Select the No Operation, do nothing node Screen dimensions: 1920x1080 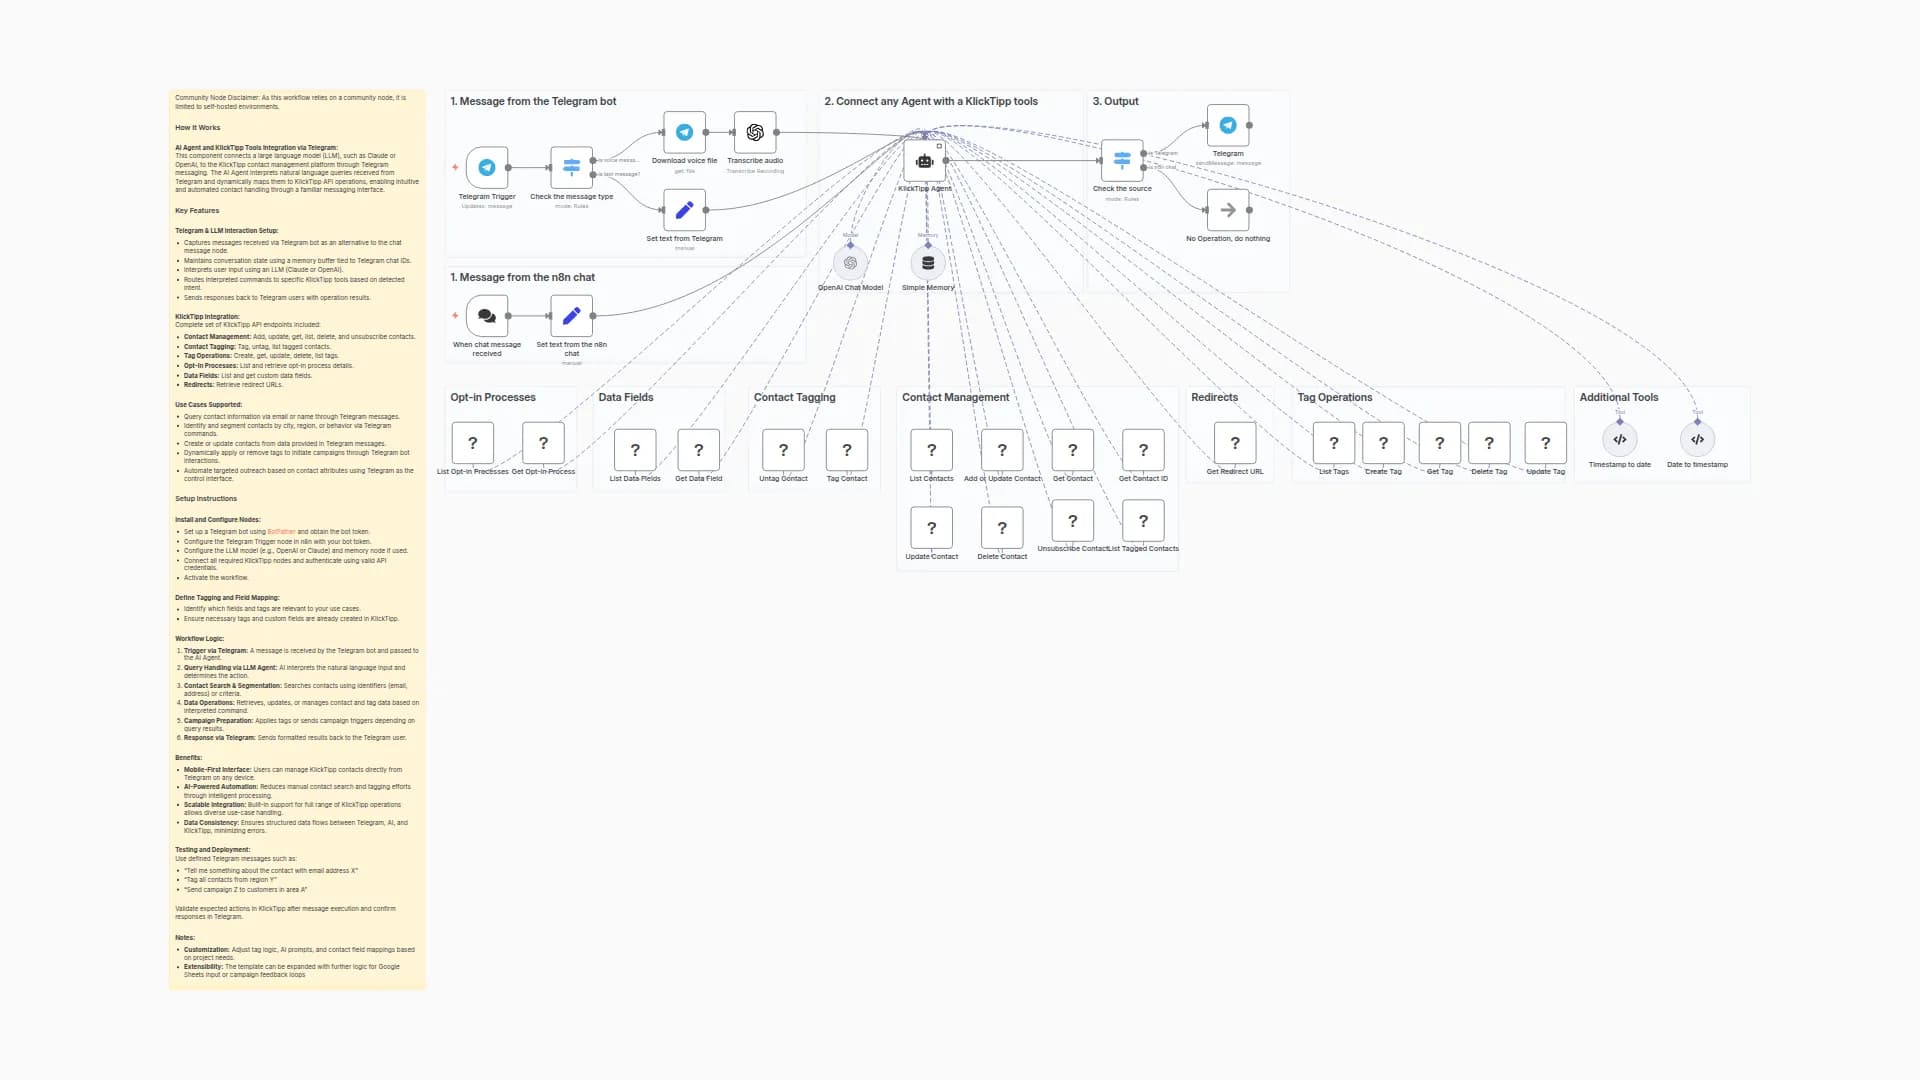click(1228, 210)
